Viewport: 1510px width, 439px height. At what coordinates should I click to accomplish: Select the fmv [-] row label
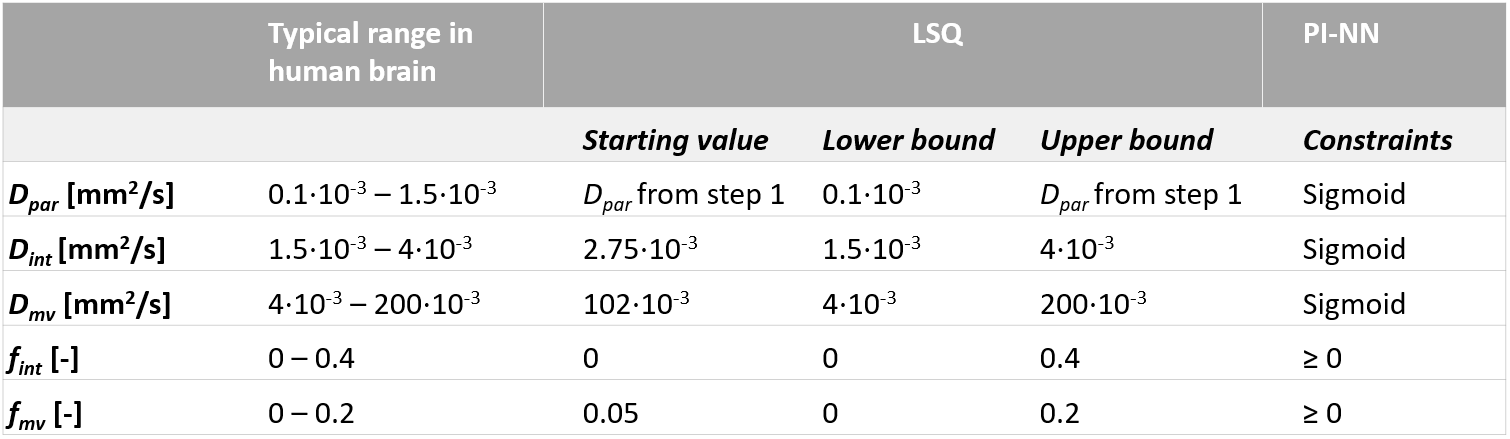[45, 413]
